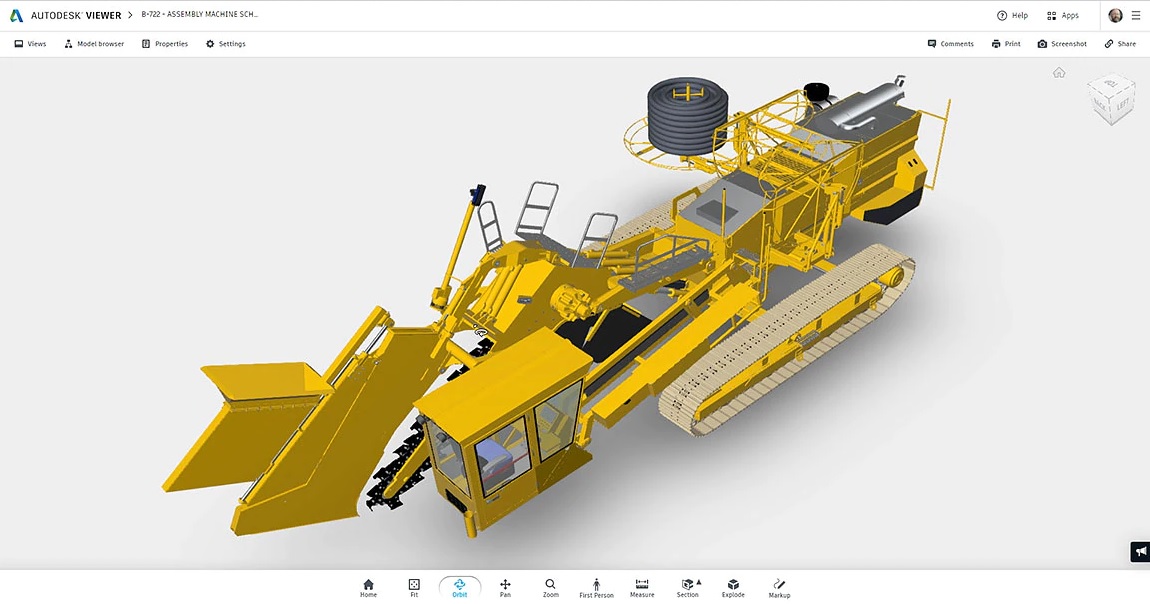Fit the model to view

click(x=414, y=588)
